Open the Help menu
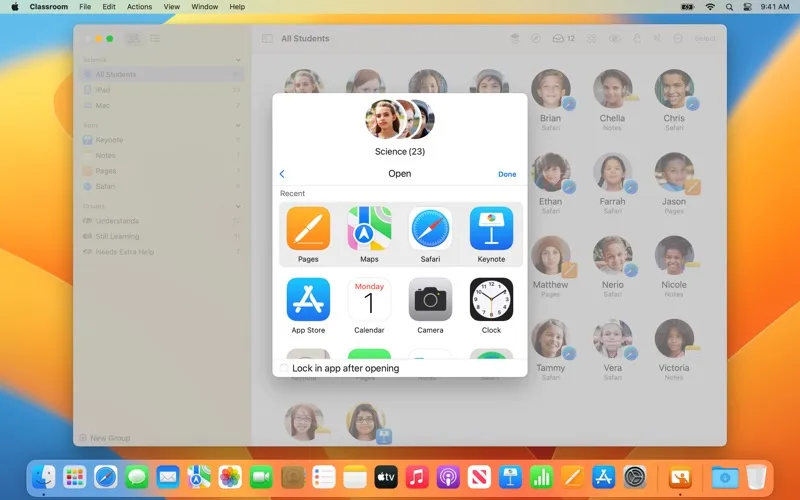This screenshot has height=500, width=800. click(x=237, y=7)
